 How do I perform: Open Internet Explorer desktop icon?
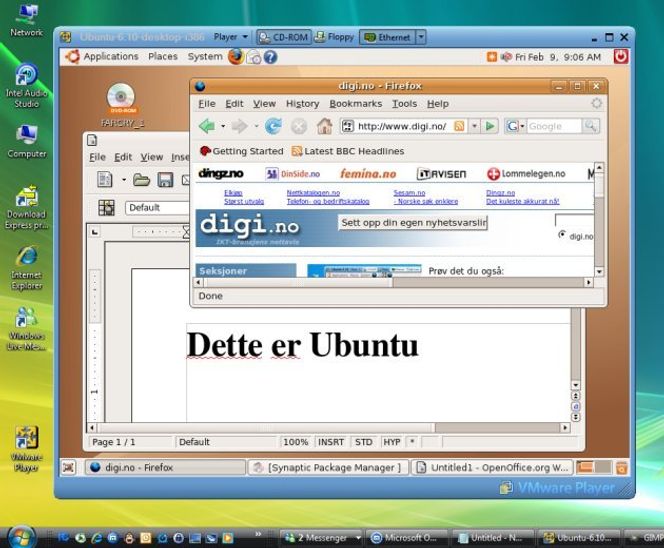click(x=26, y=267)
